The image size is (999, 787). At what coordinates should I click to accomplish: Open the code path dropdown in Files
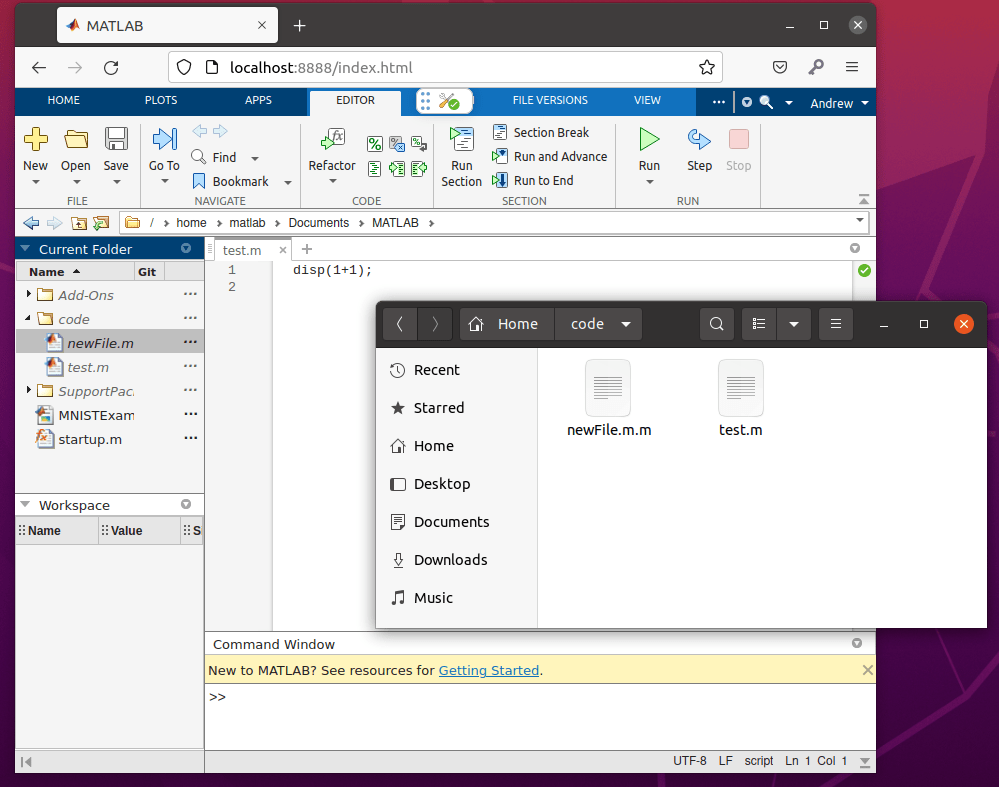tap(626, 324)
